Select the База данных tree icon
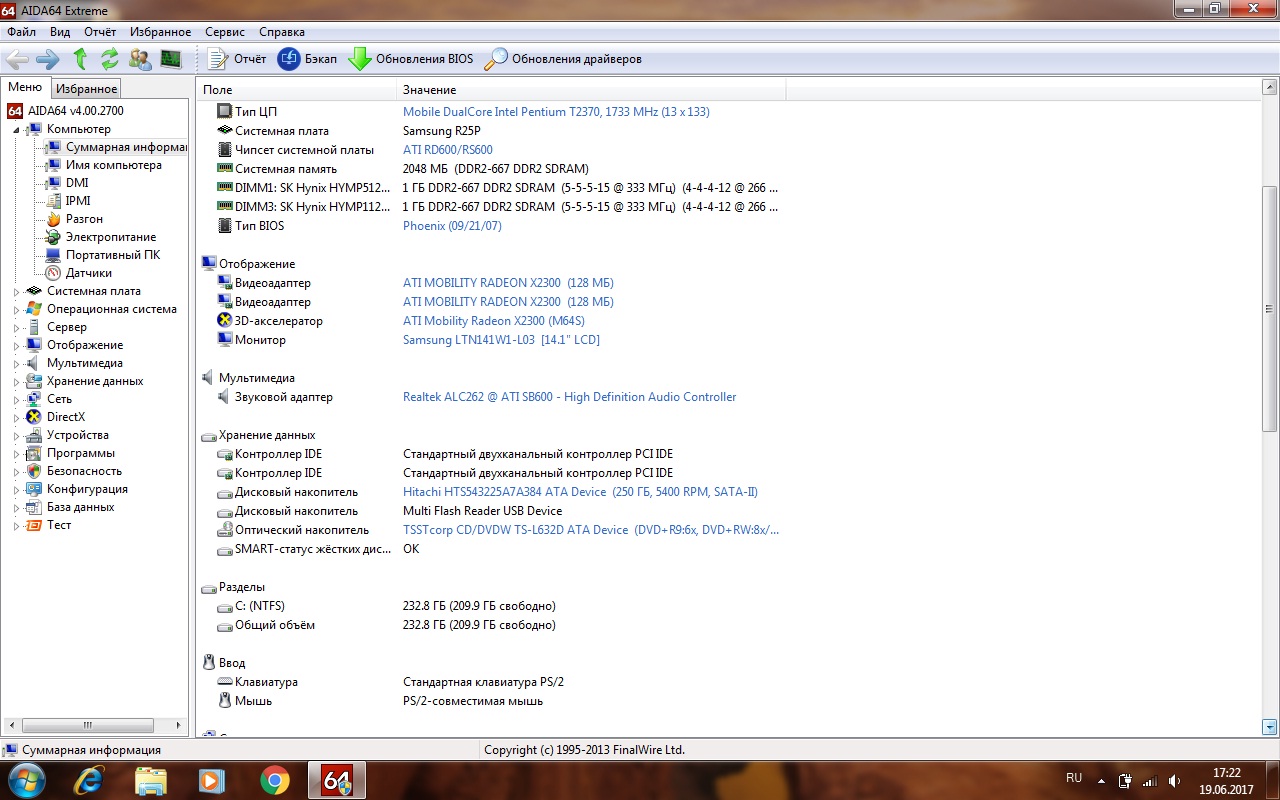1280x800 pixels. 34,507
